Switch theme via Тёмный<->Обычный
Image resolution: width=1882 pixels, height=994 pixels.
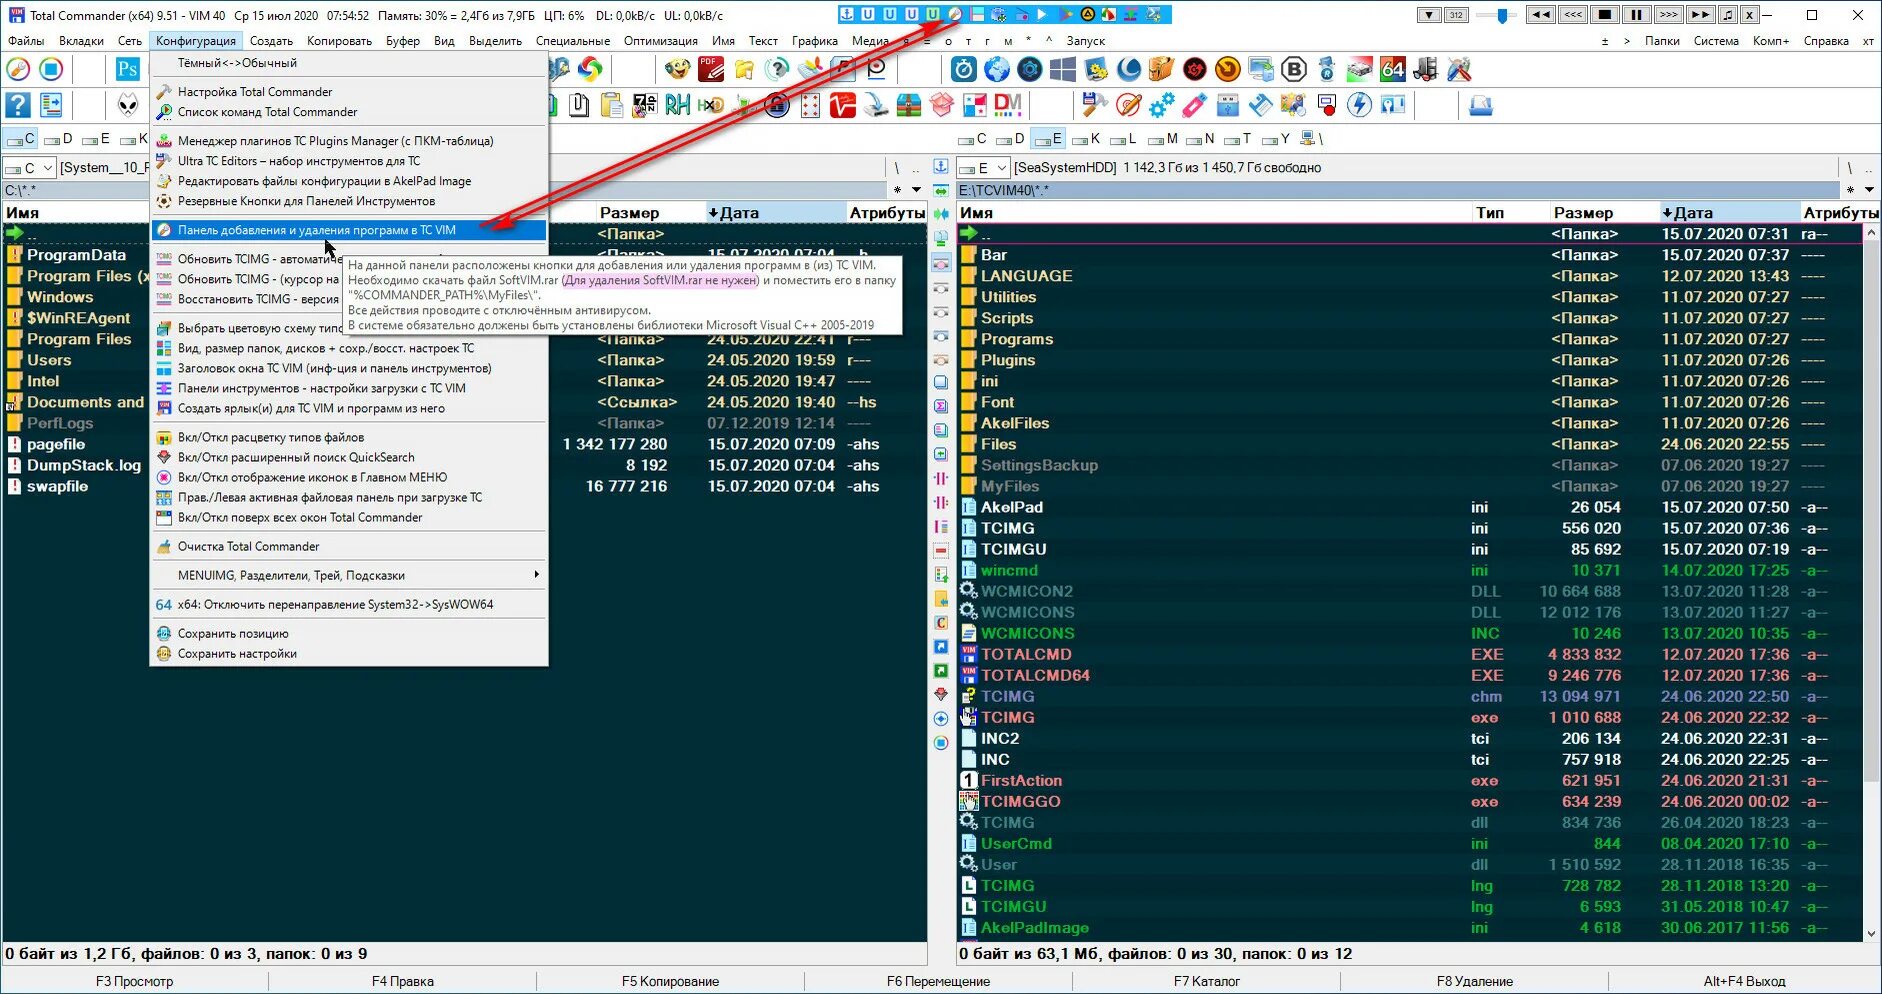point(349,63)
